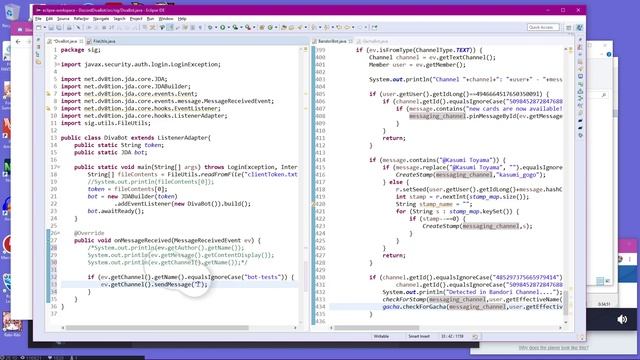
Task: Click the warning marker on line 9
Action: click(48, 109)
